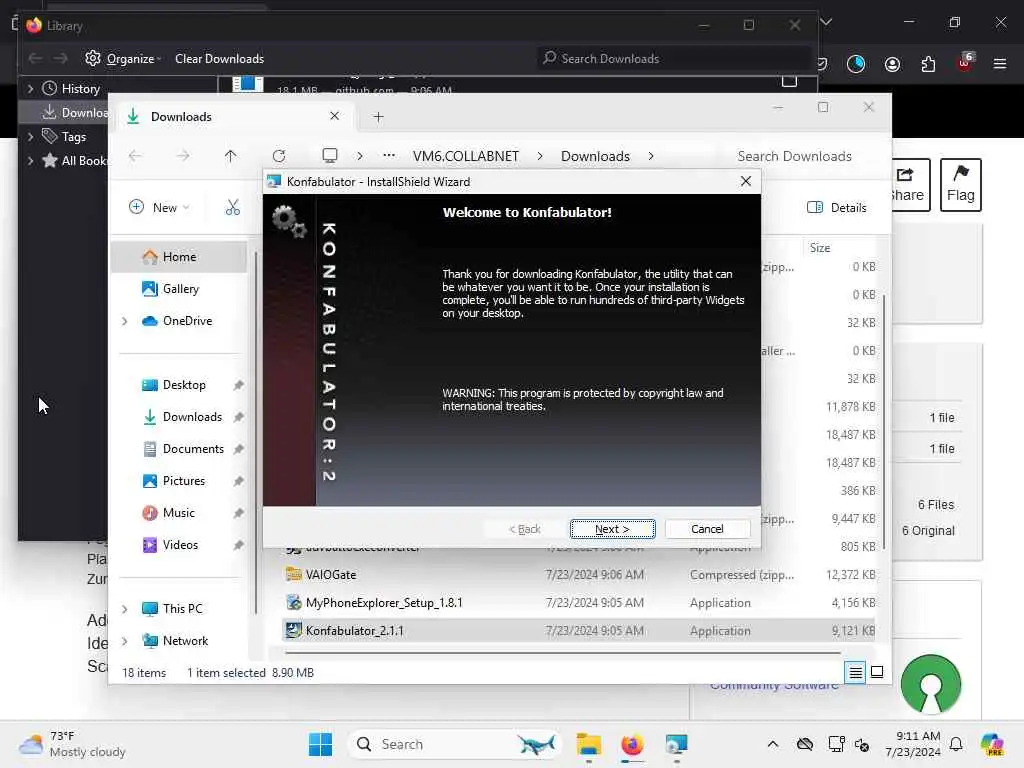
Task: Select Home in Explorer navigation pane
Action: click(x=180, y=257)
